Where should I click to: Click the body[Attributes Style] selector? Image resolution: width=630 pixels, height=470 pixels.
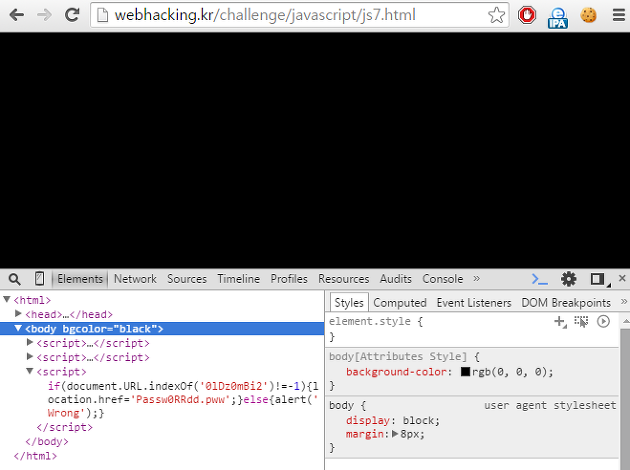tap(398, 356)
